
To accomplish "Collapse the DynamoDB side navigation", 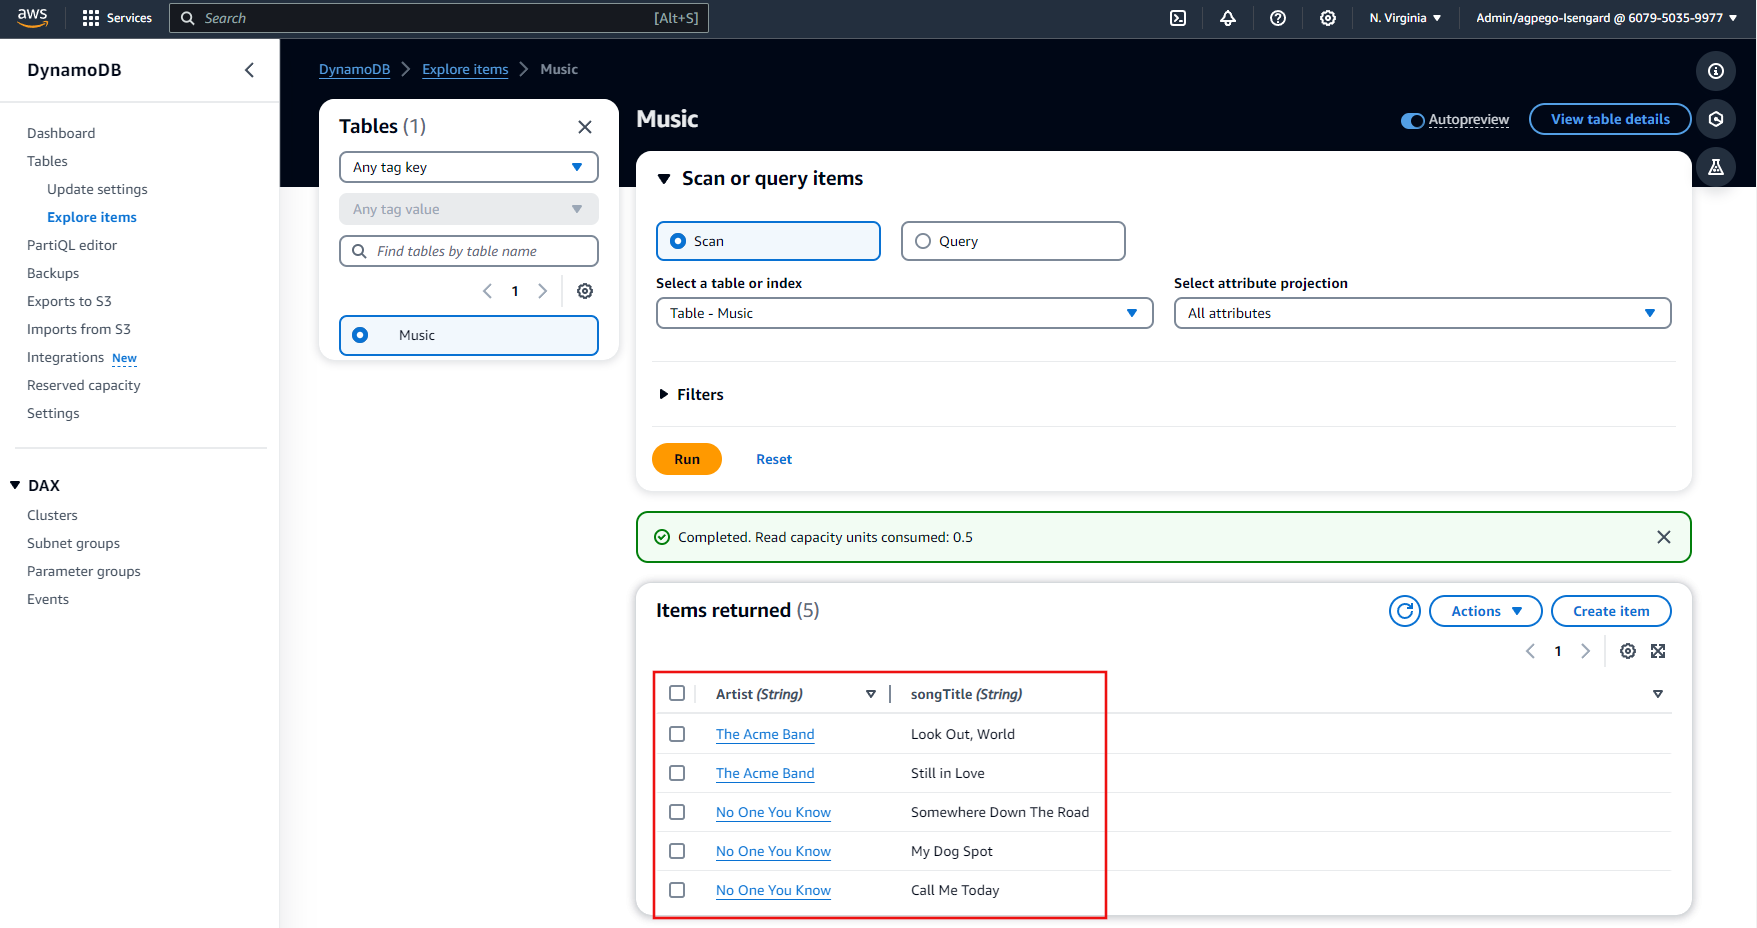I will (249, 70).
